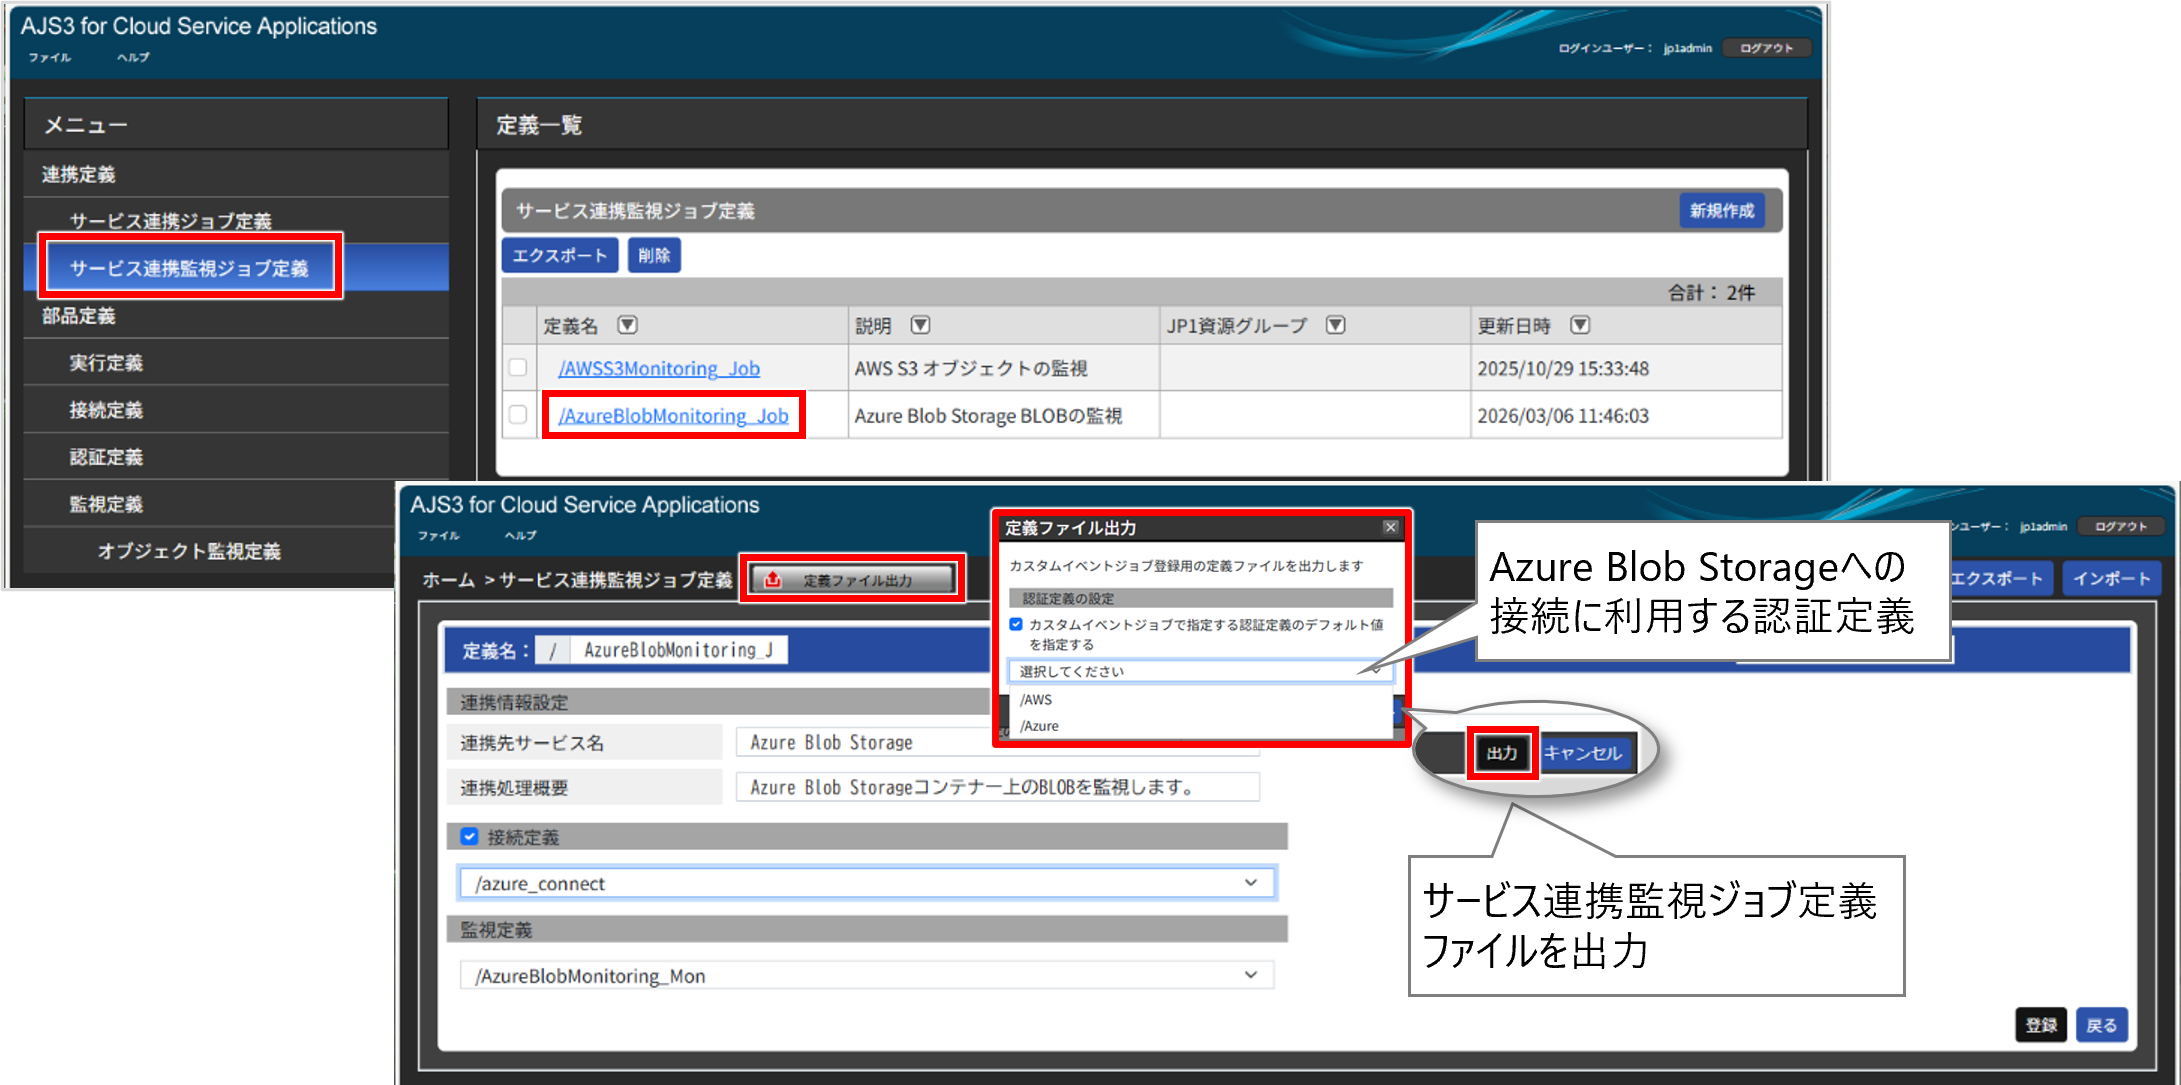Click ログアウト in the lower window
The image size is (2181, 1085).
coord(2121,526)
